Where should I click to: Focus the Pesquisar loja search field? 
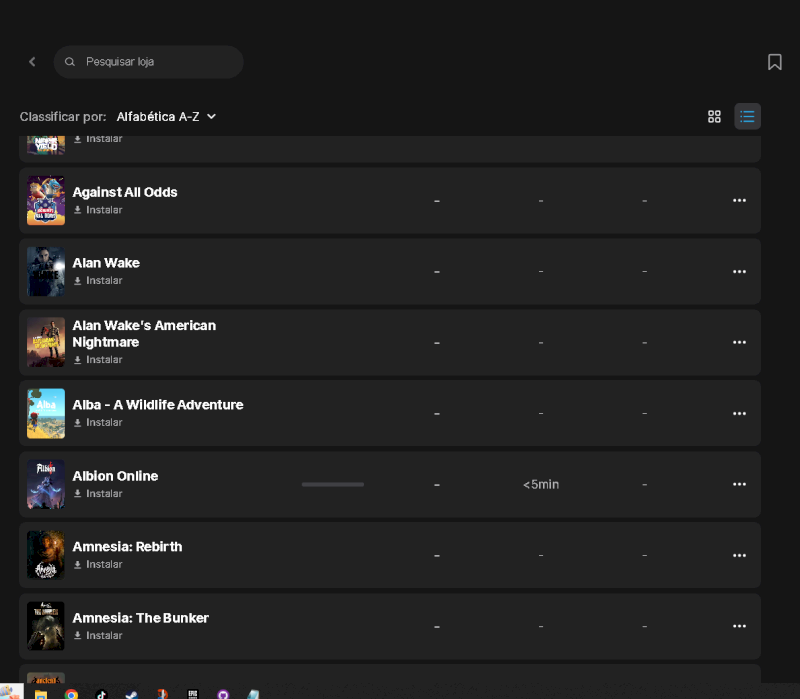tap(148, 62)
